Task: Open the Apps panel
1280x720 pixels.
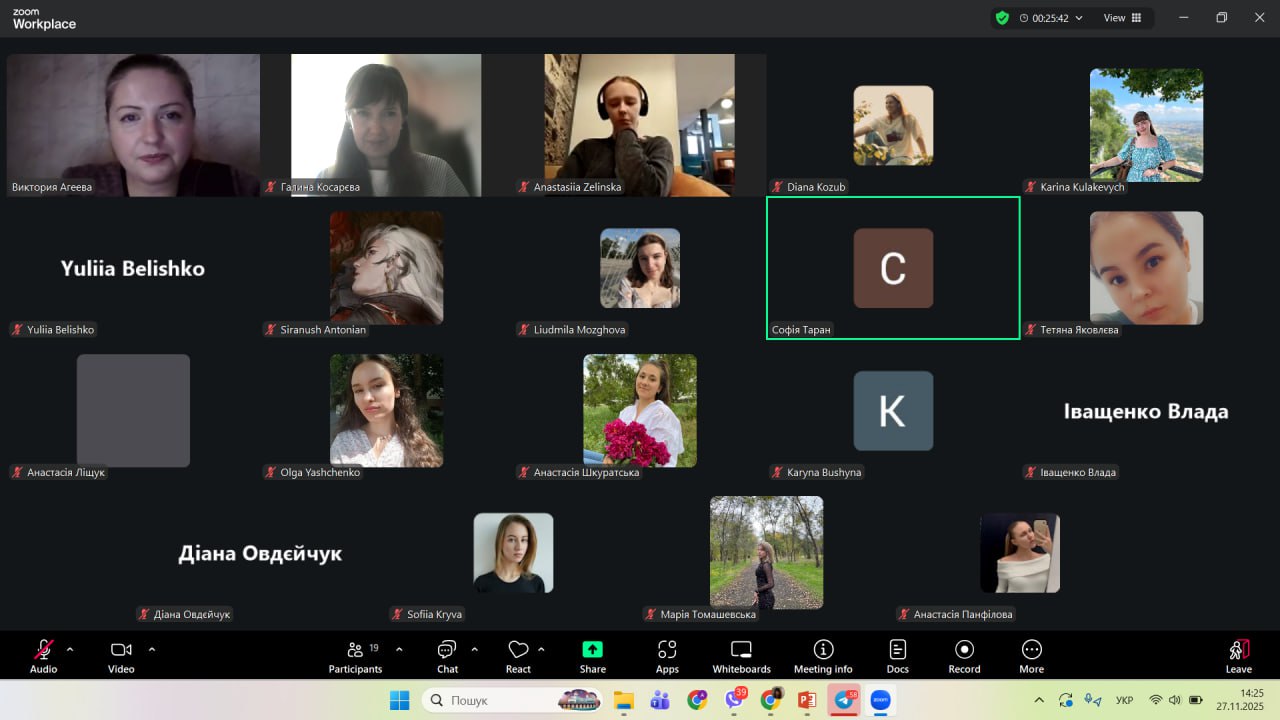Action: (x=667, y=656)
